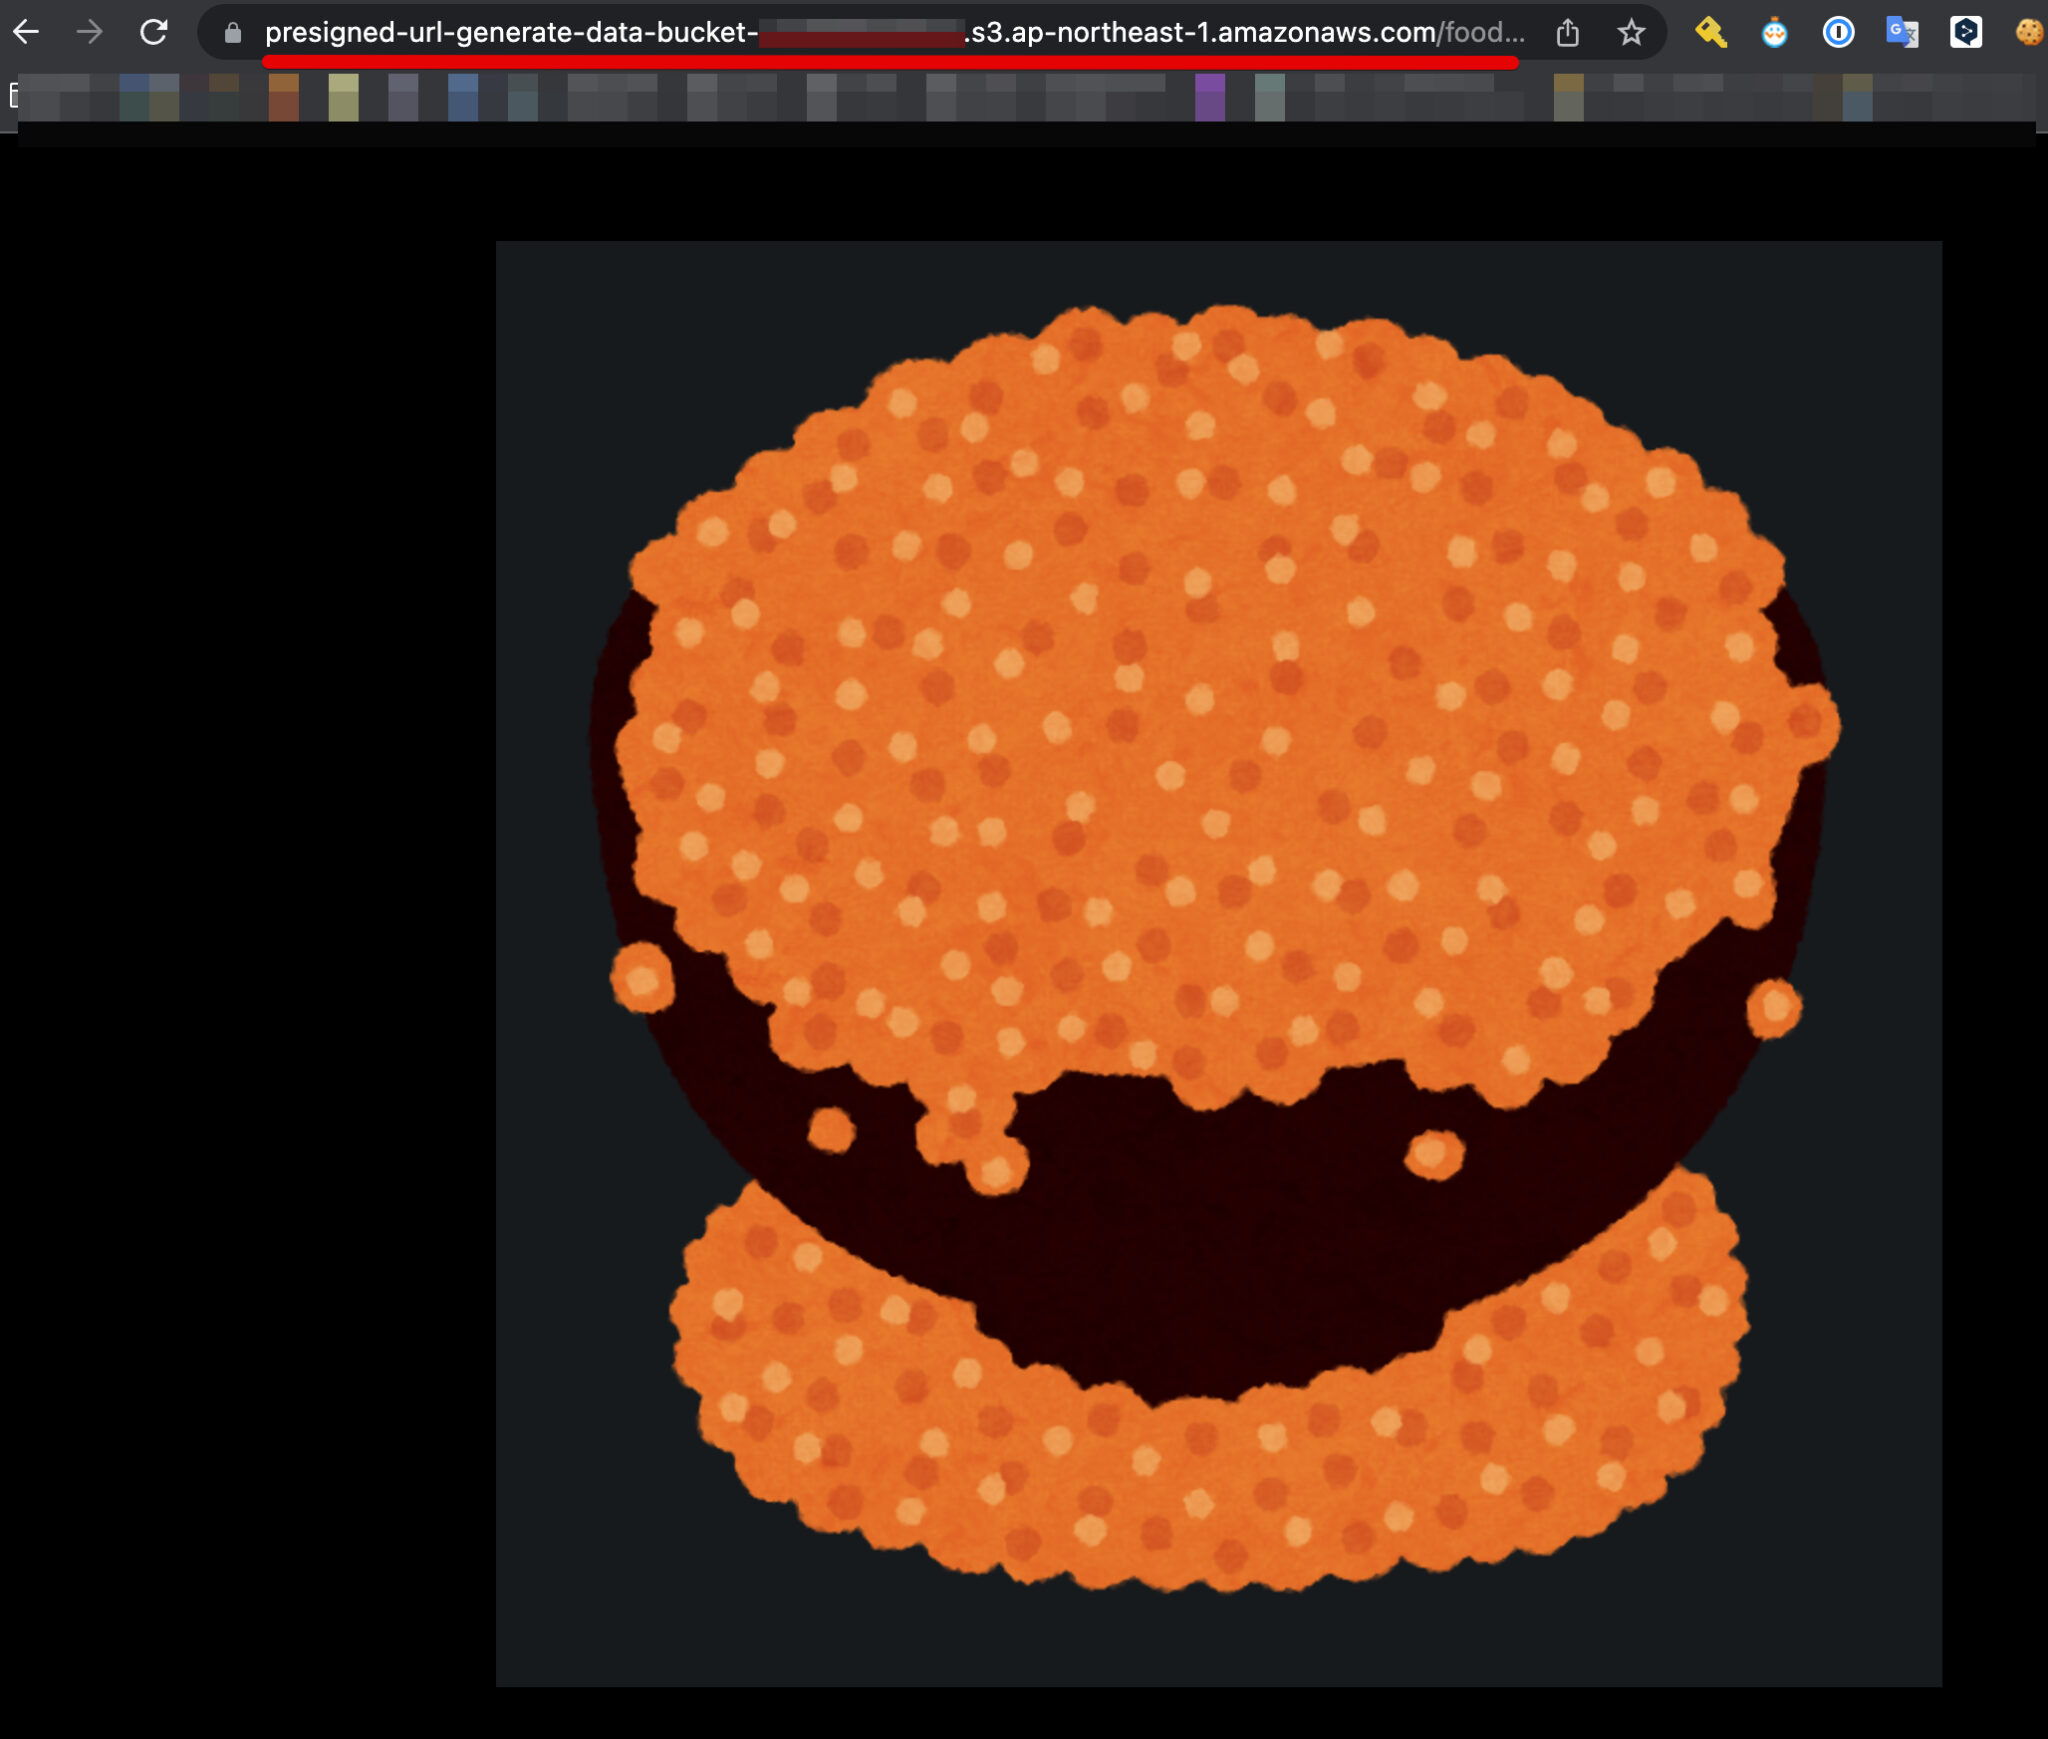Image resolution: width=2048 pixels, height=1739 pixels.
Task: Open the cookie extension icon
Action: (2028, 33)
